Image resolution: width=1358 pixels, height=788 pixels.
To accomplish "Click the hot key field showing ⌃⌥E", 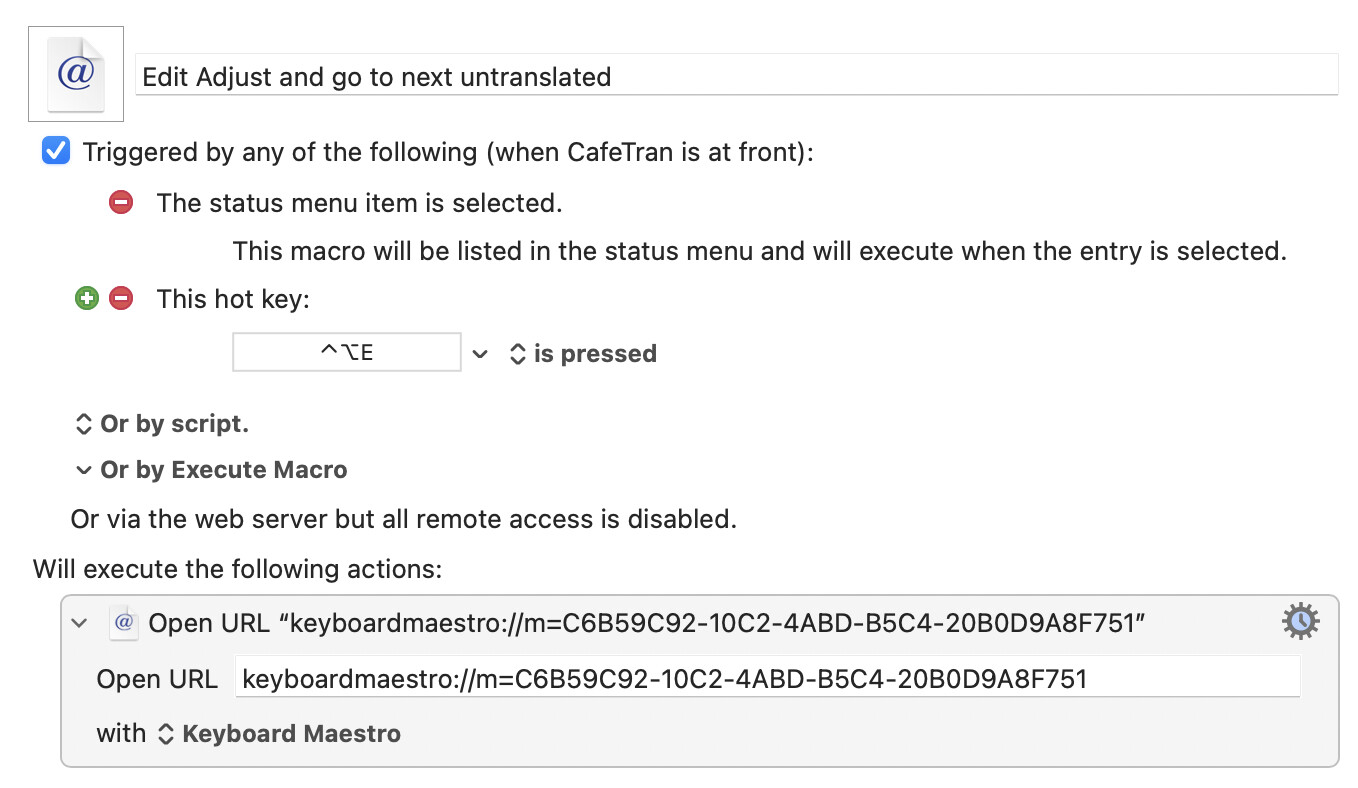I will (347, 352).
